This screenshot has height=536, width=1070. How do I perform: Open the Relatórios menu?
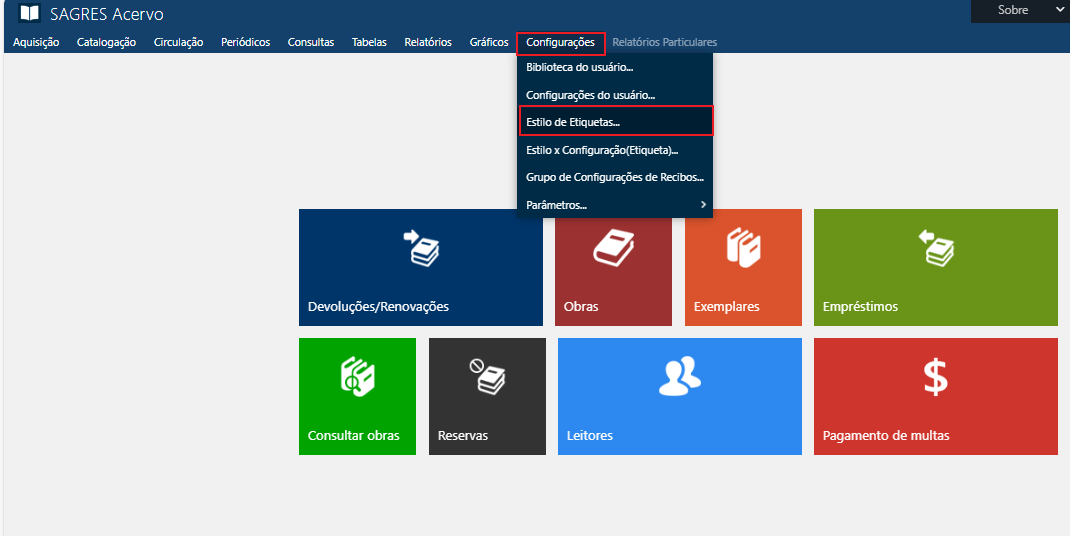(427, 42)
